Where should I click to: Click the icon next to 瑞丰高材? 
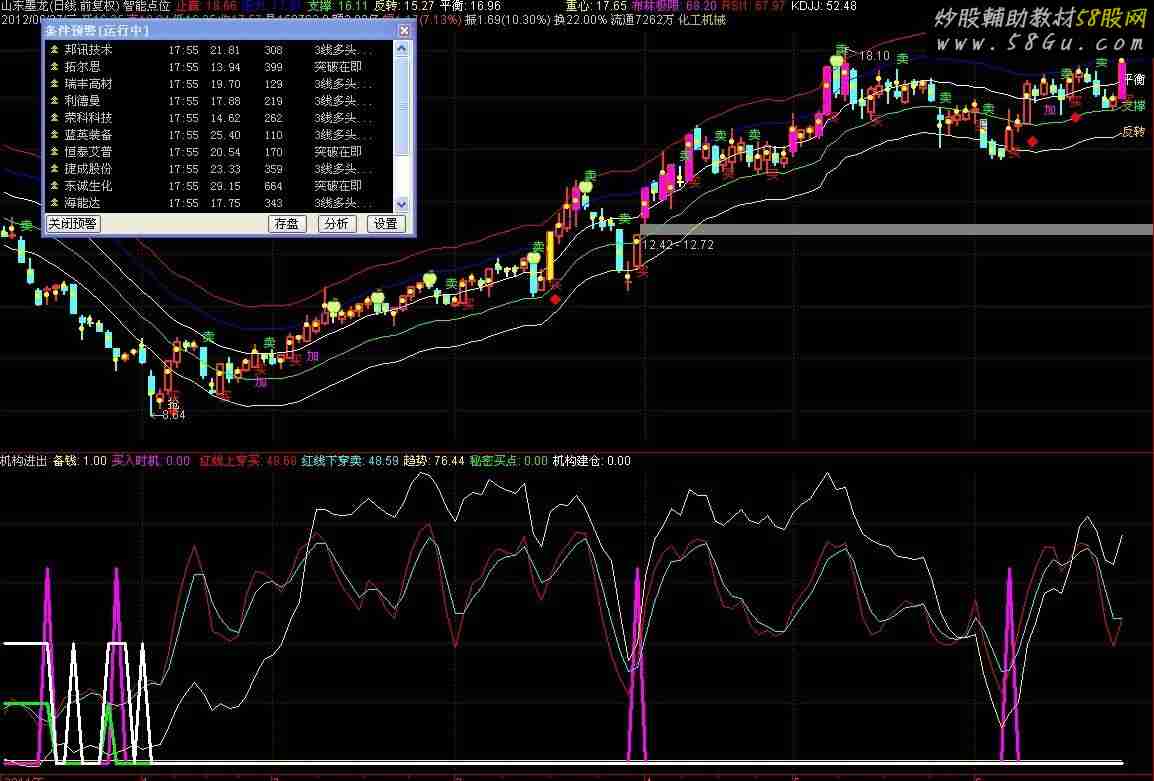tap(54, 84)
